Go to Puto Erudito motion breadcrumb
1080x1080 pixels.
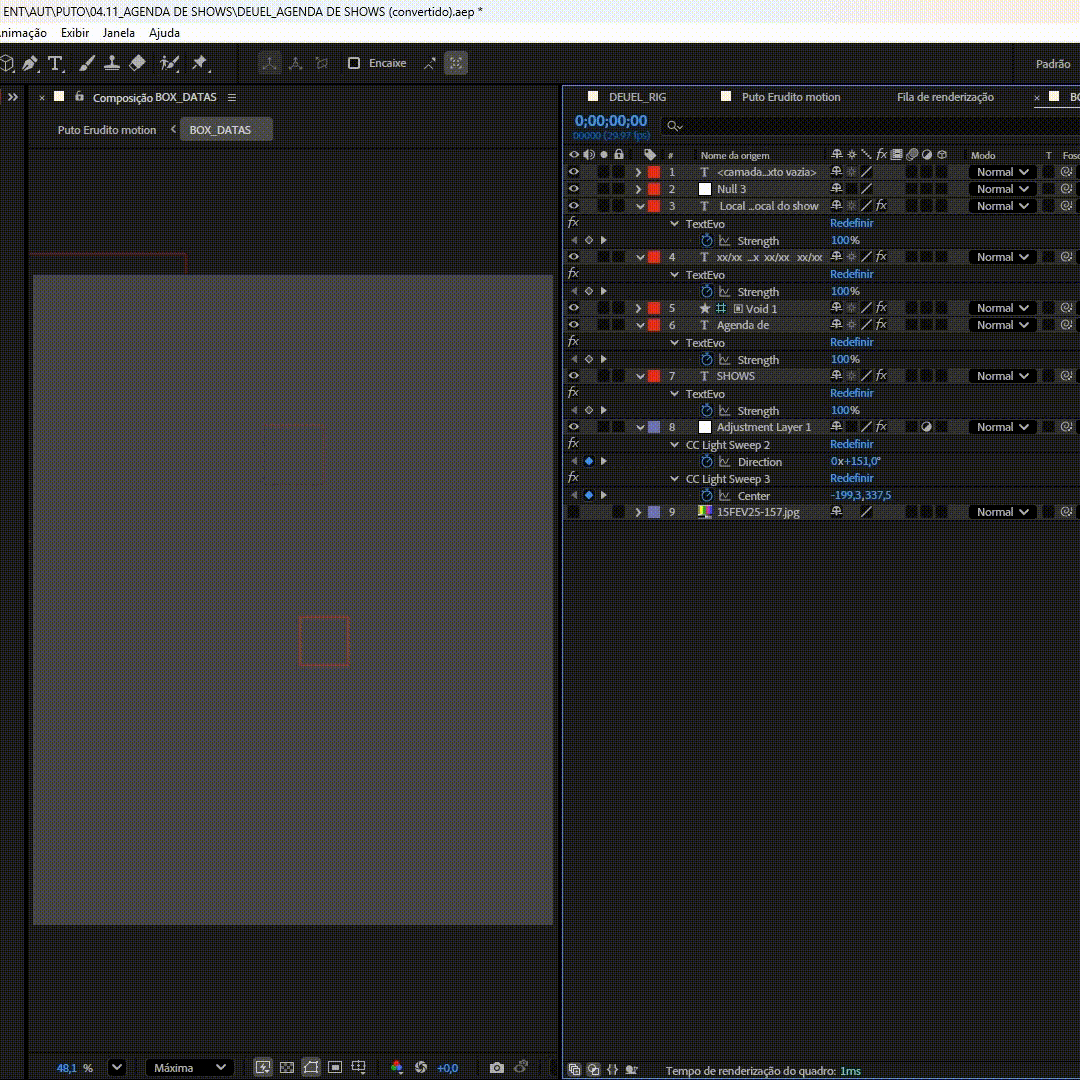[x=107, y=129]
